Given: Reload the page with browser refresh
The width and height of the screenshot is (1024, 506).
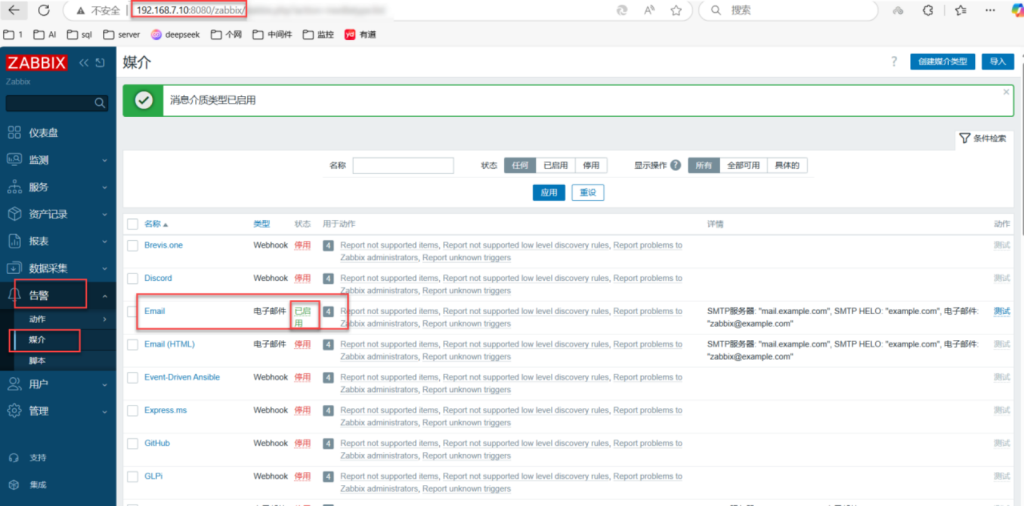Looking at the screenshot, I should tap(44, 10).
